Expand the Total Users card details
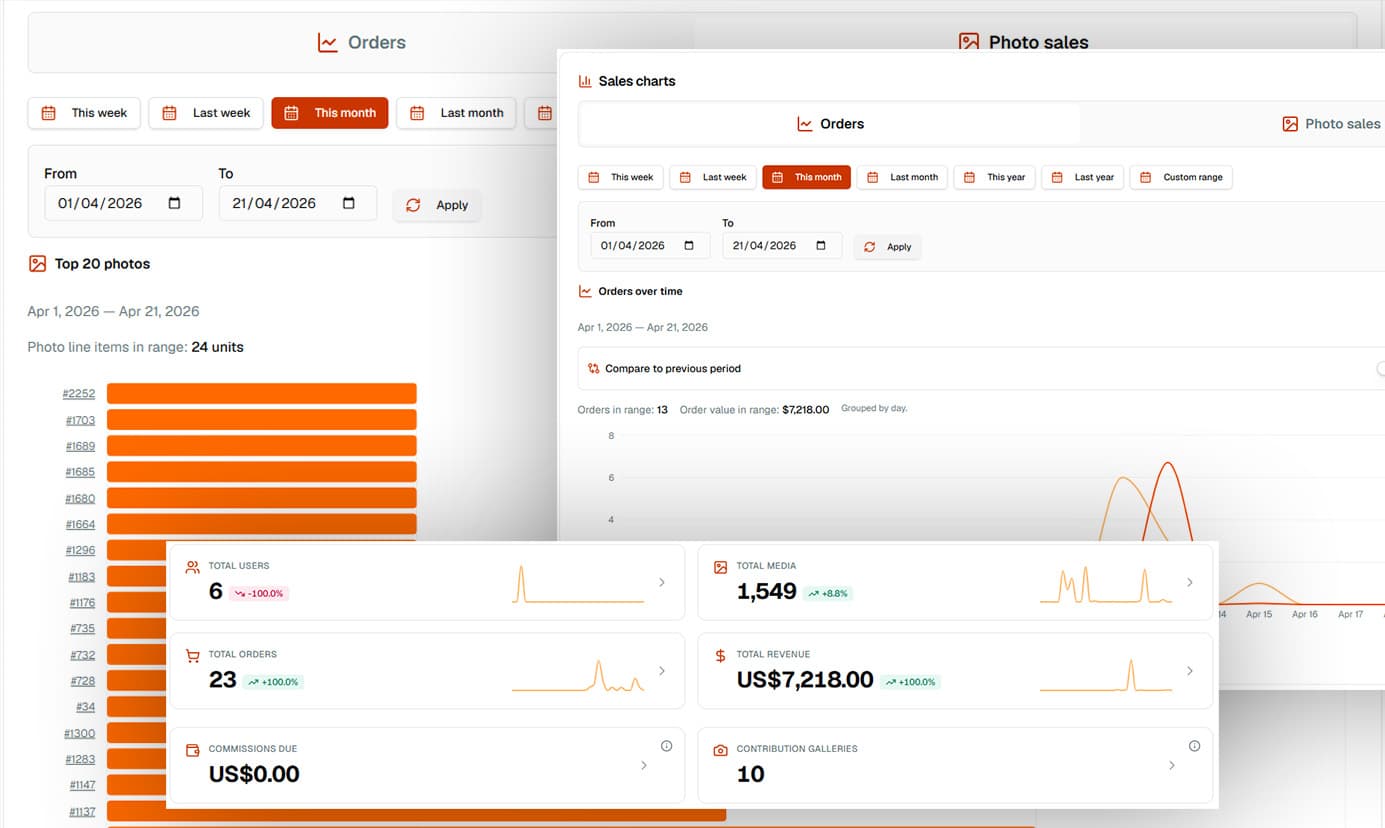 coord(660,581)
